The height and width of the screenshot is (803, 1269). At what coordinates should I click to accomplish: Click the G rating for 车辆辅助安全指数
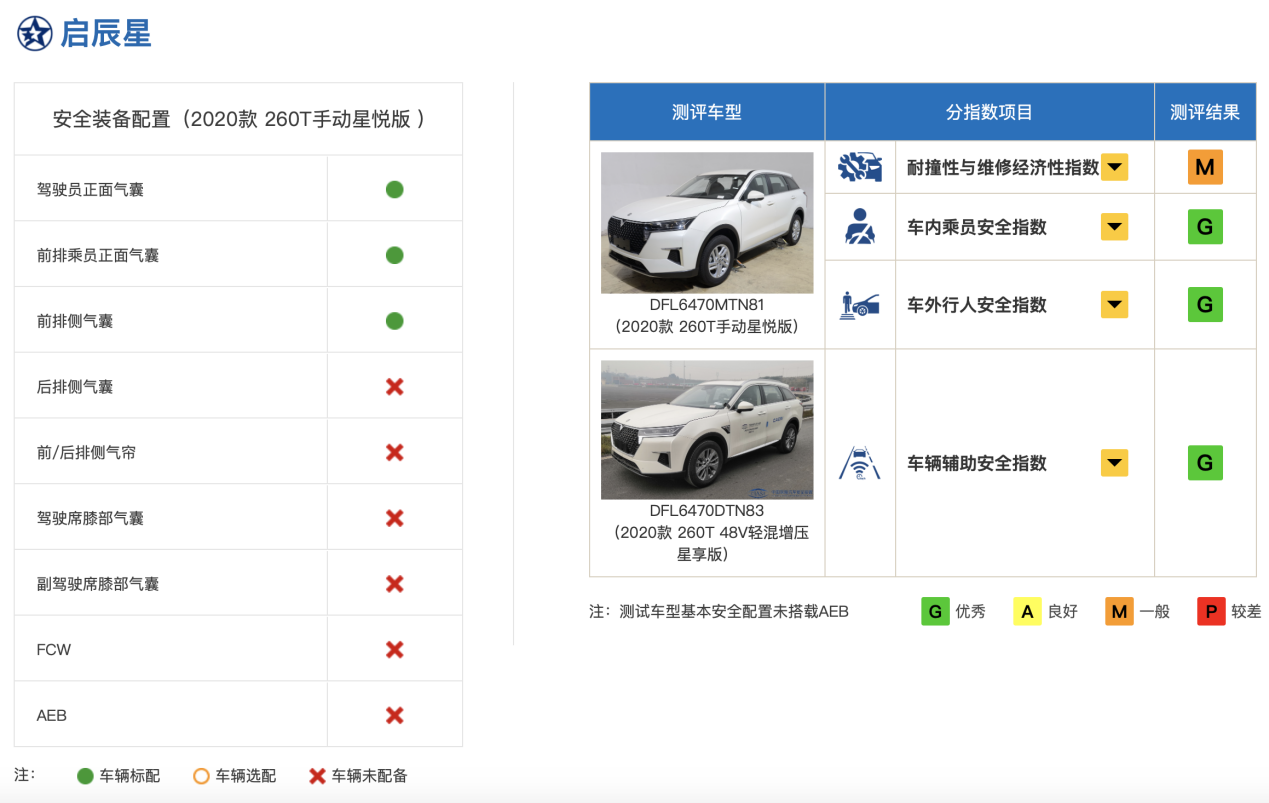point(1205,463)
